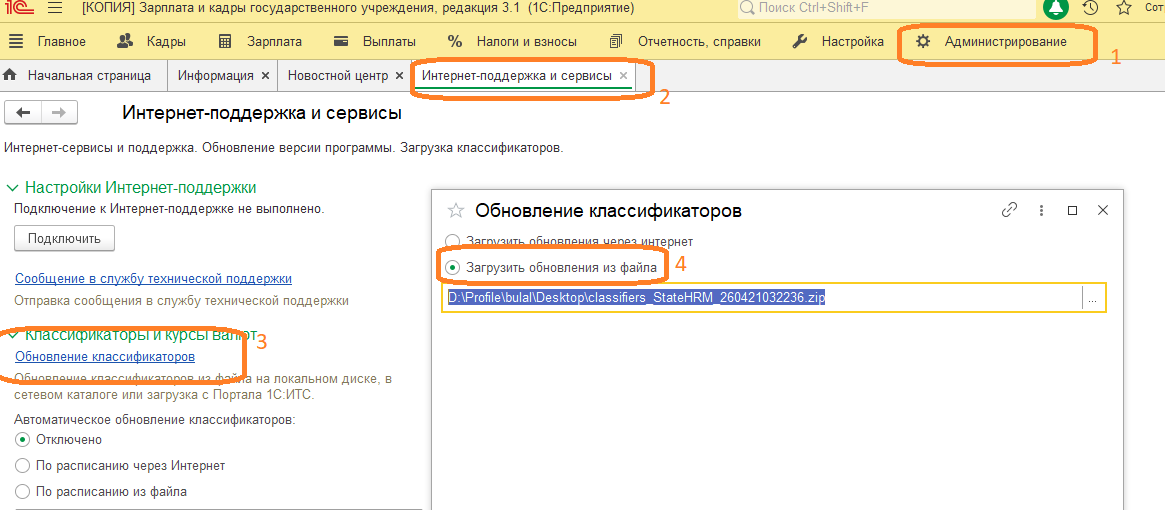Viewport: 1165px width, 510px height.
Task: Click the home icon on Начальная страница
Action: pyautogui.click(x=10, y=75)
